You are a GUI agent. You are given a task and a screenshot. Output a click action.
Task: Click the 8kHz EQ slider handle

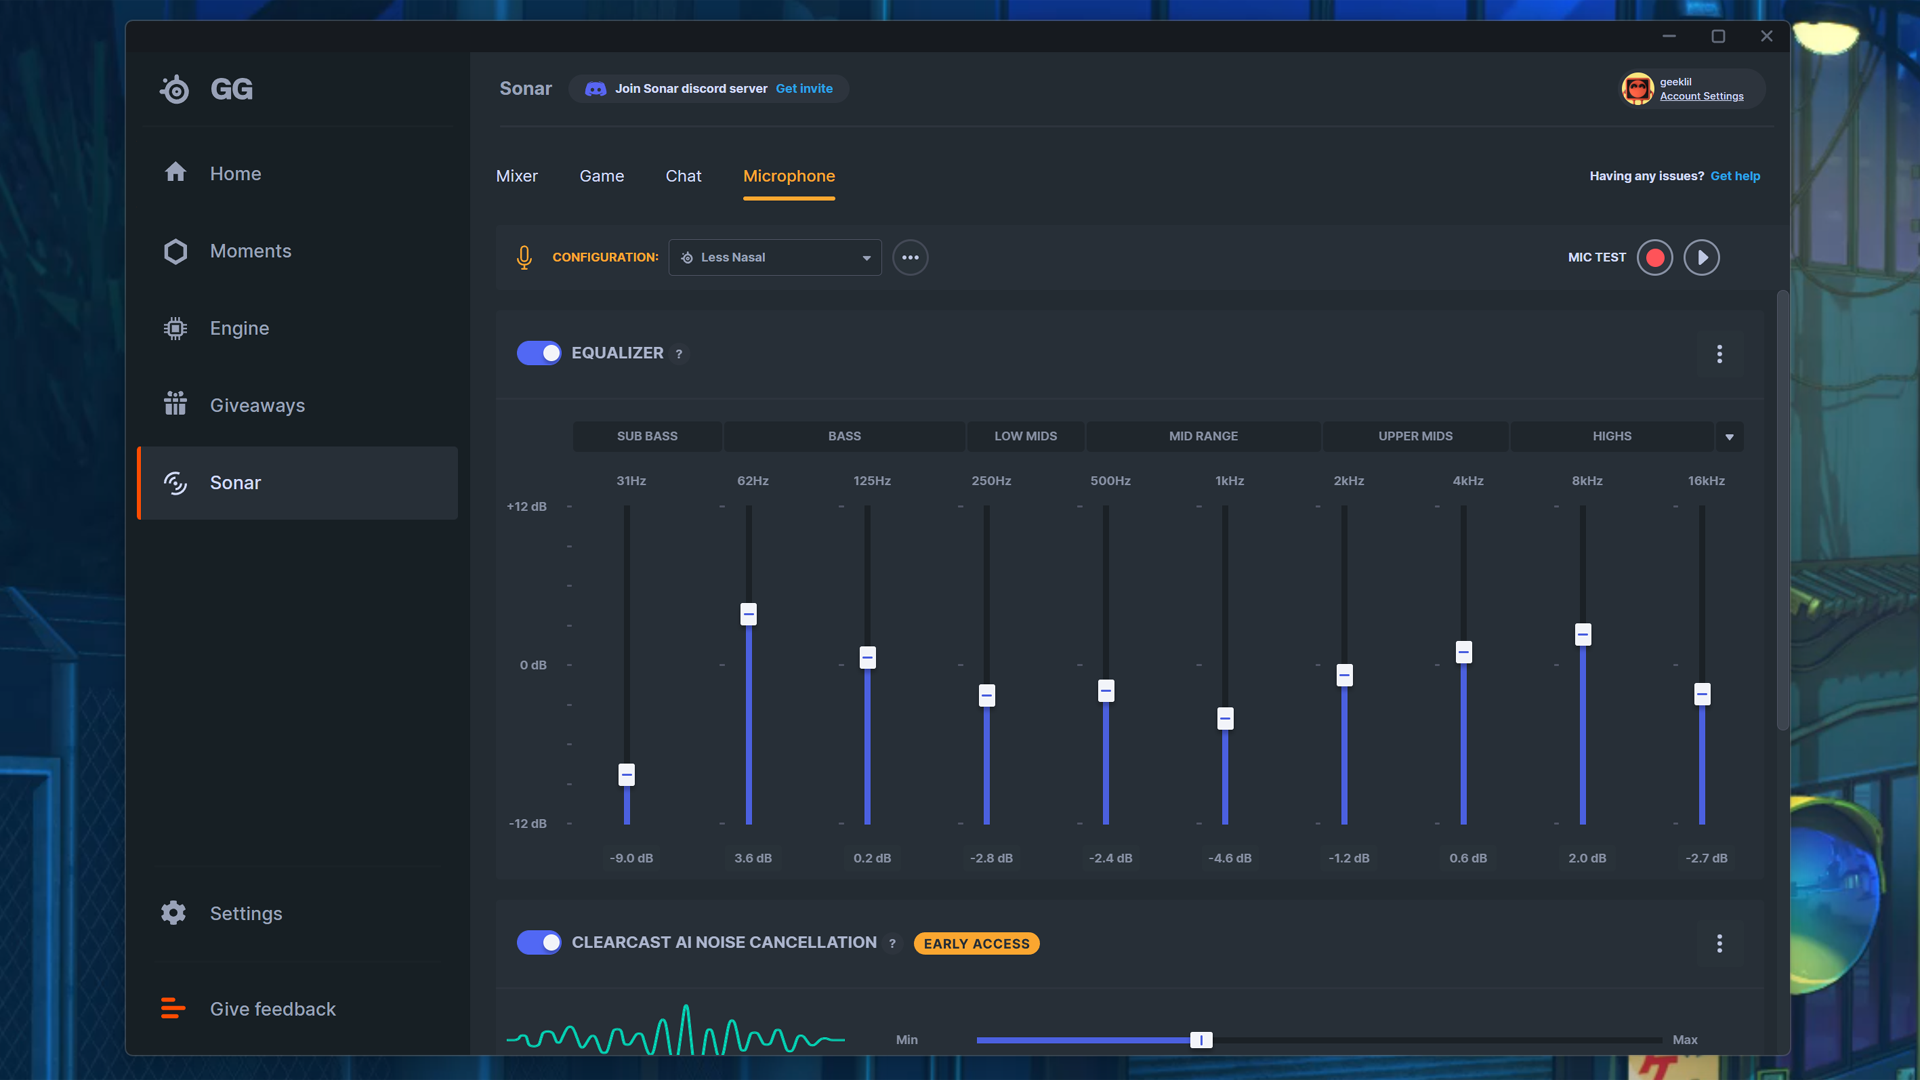point(1583,634)
